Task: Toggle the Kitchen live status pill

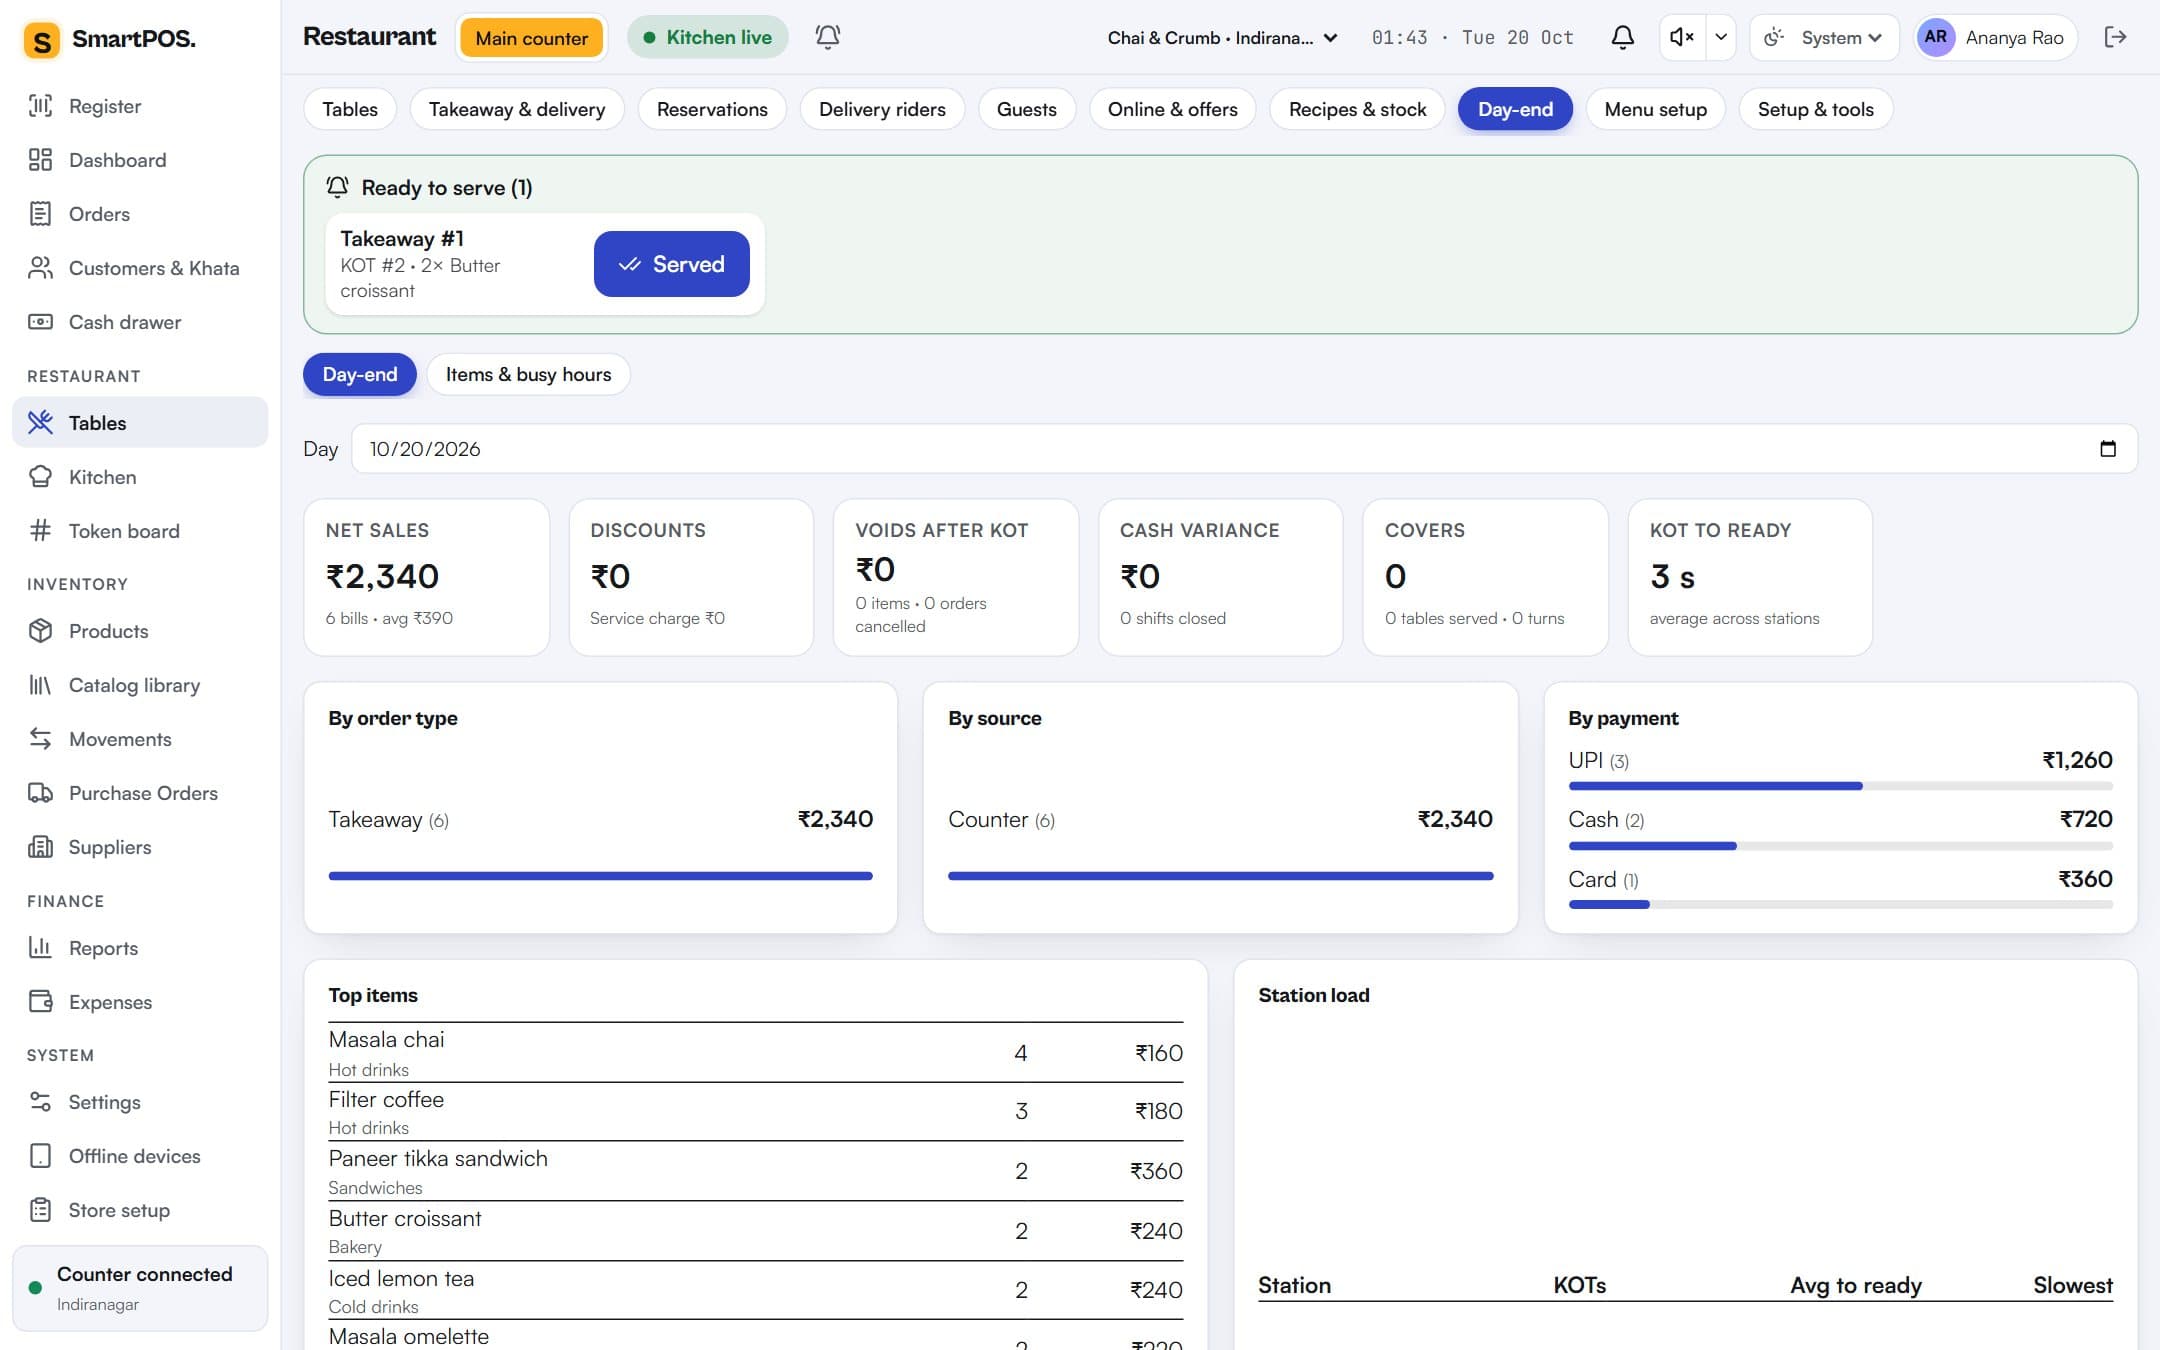Action: (708, 37)
